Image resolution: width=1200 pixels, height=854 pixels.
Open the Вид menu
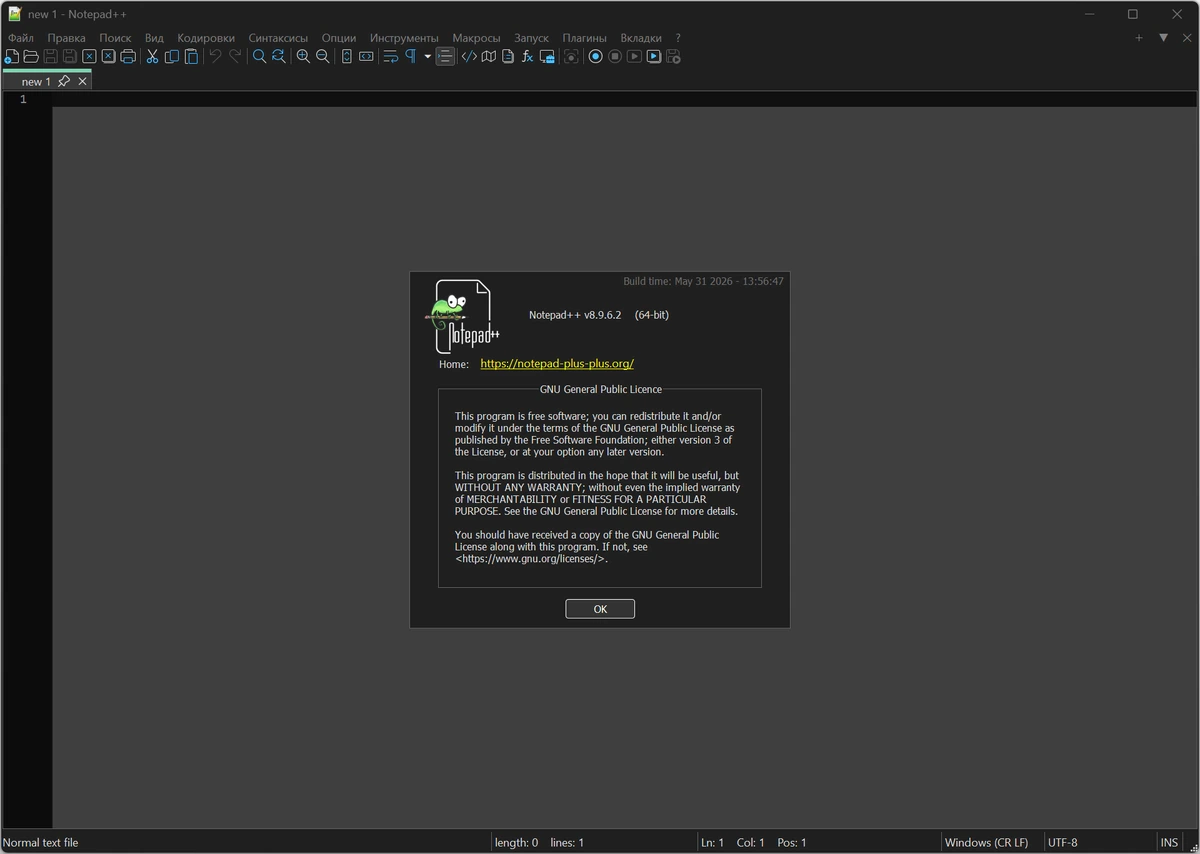(x=154, y=38)
